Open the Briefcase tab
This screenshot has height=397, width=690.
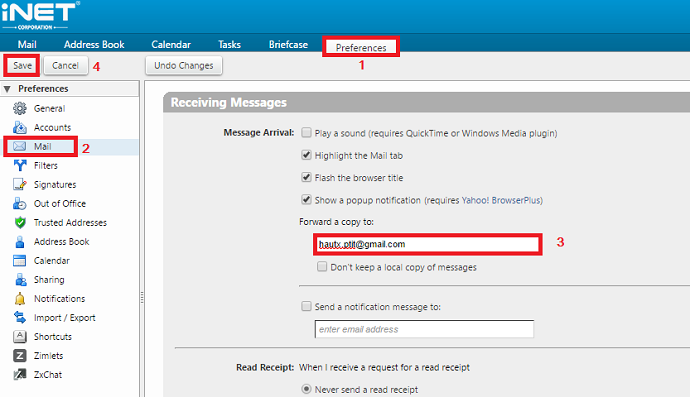(288, 44)
